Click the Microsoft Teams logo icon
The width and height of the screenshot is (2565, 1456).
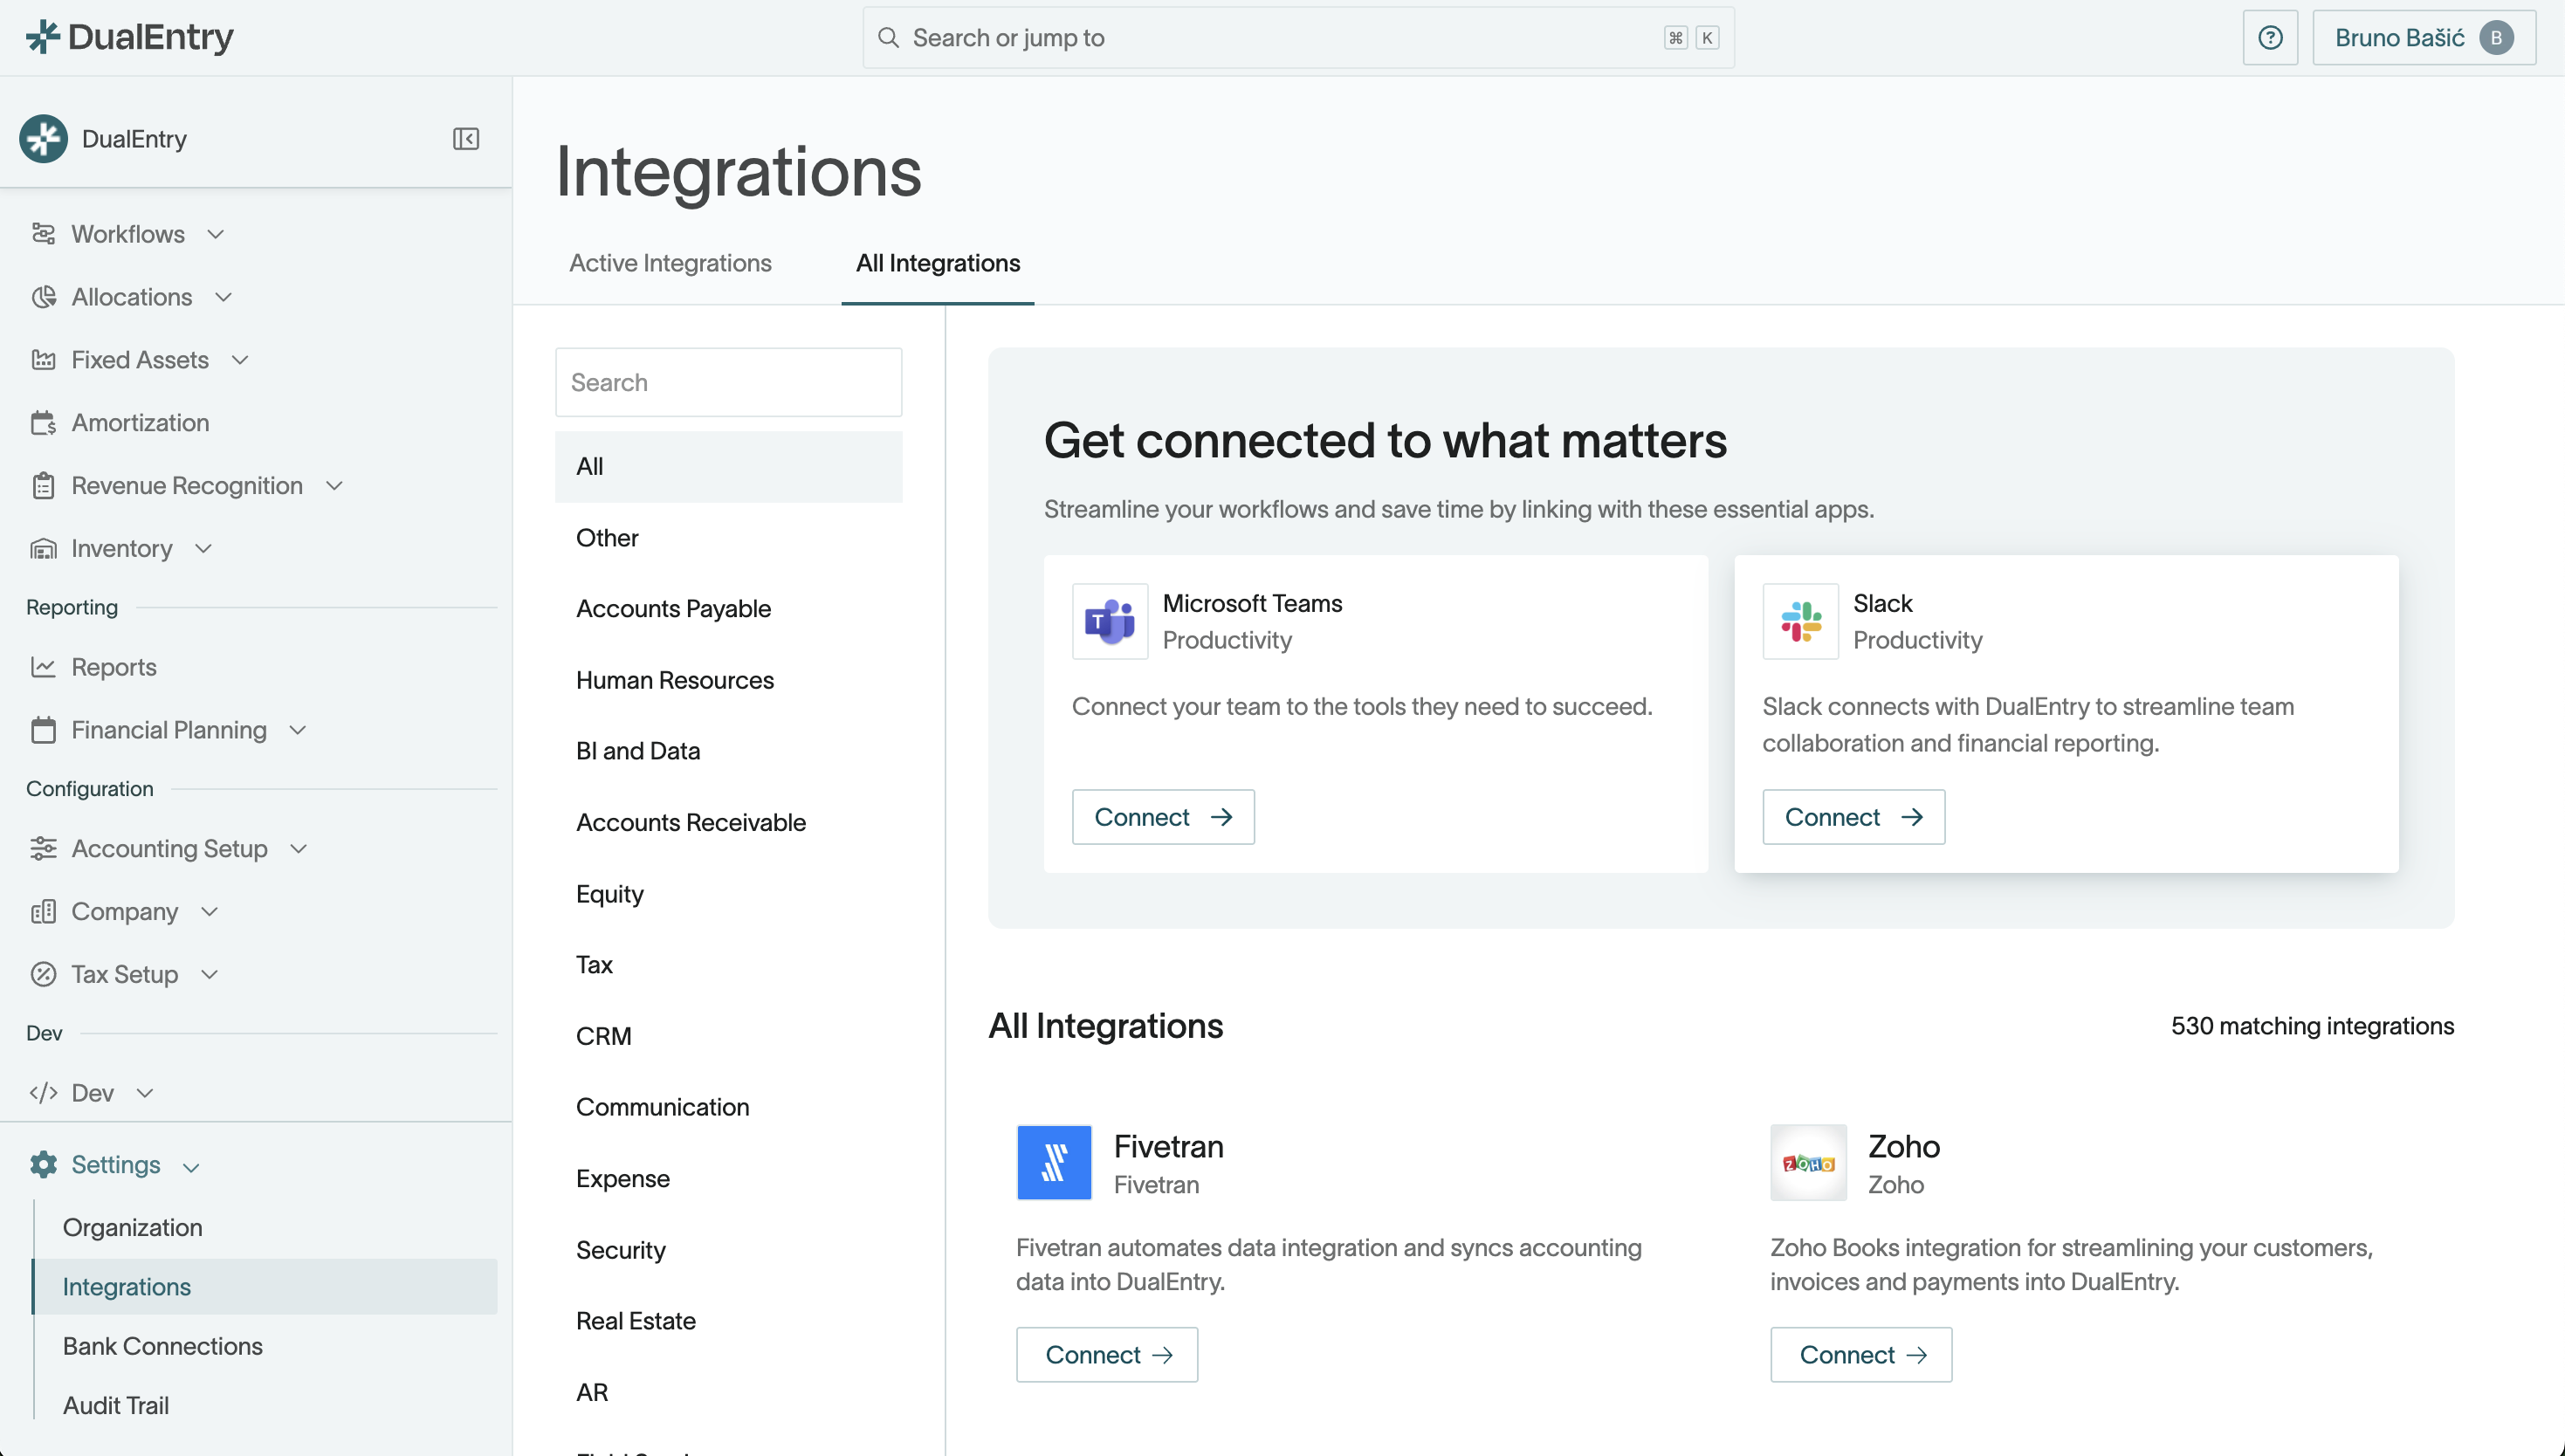[1110, 621]
